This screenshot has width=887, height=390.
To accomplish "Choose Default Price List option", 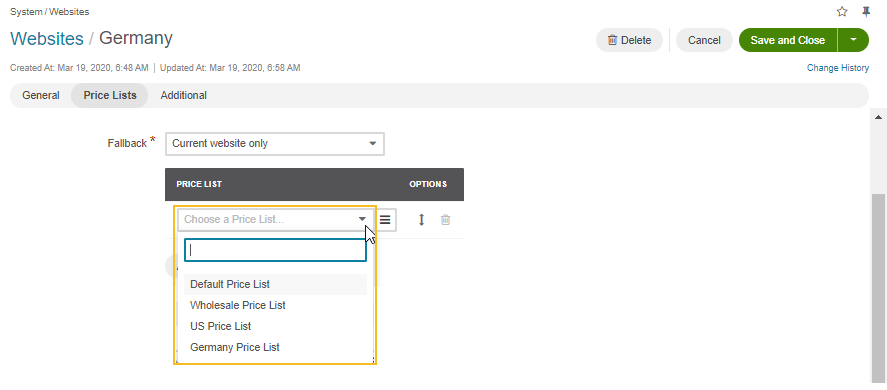I will (275, 284).
